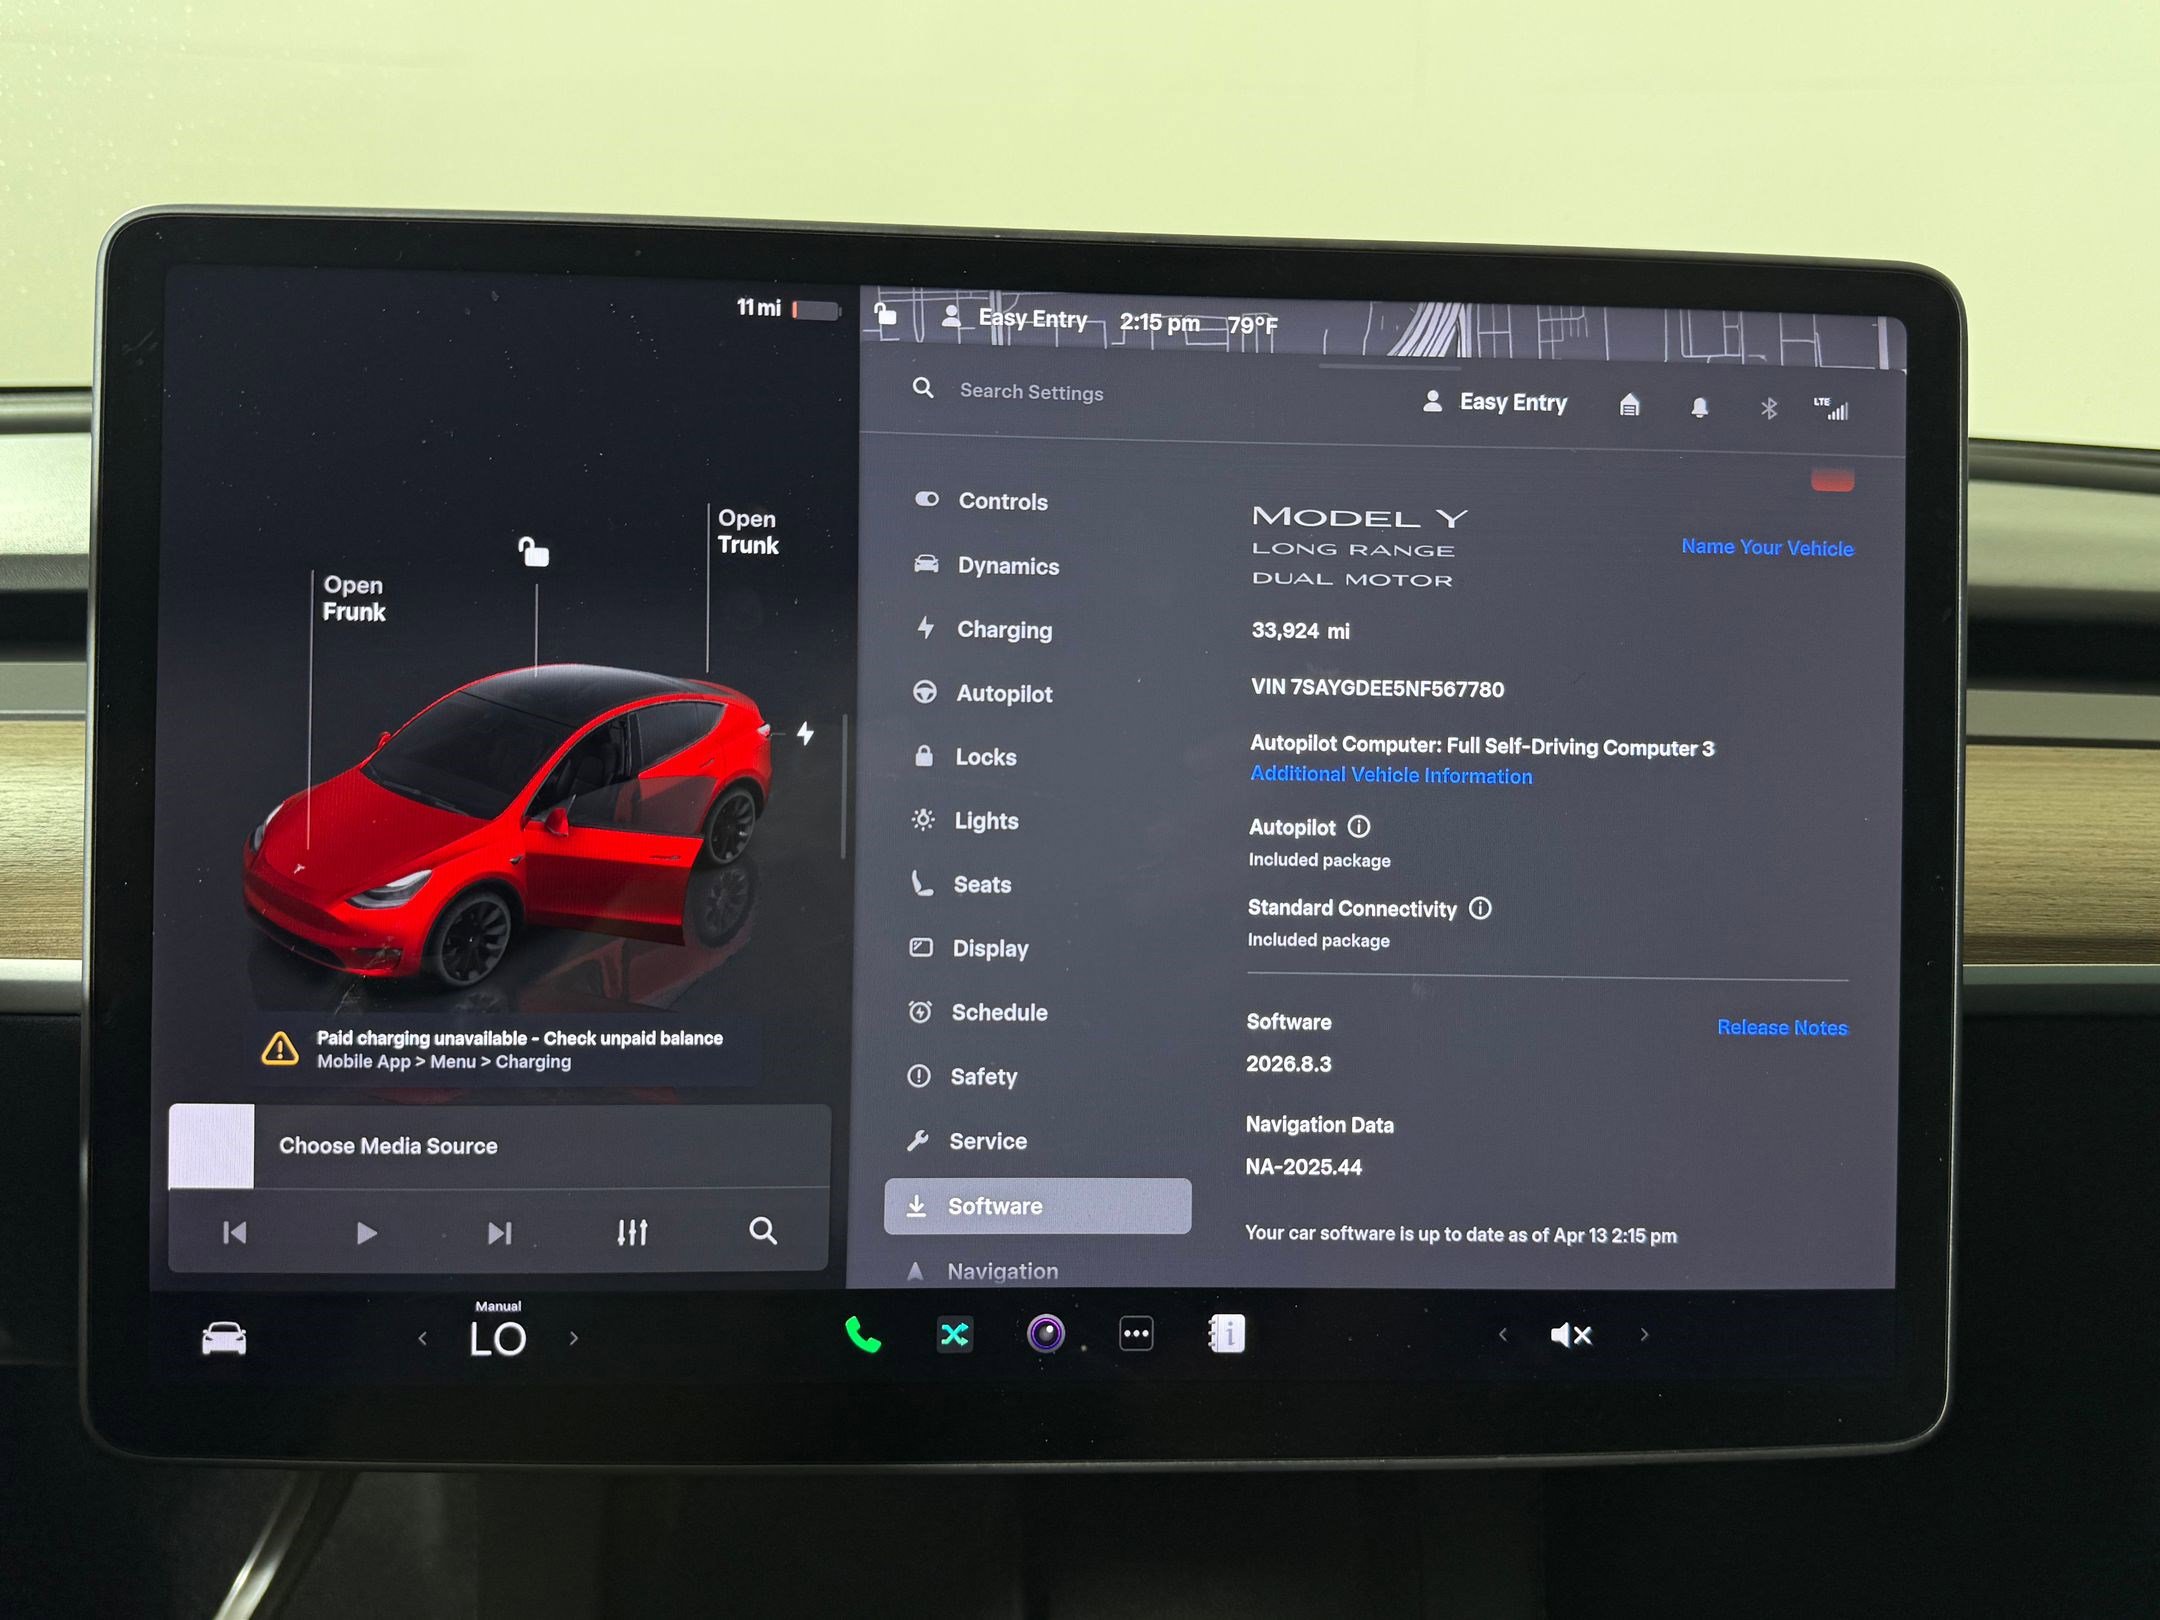Tap the 79°F outside temperature reading
2160x1620 pixels.
coord(1253,325)
